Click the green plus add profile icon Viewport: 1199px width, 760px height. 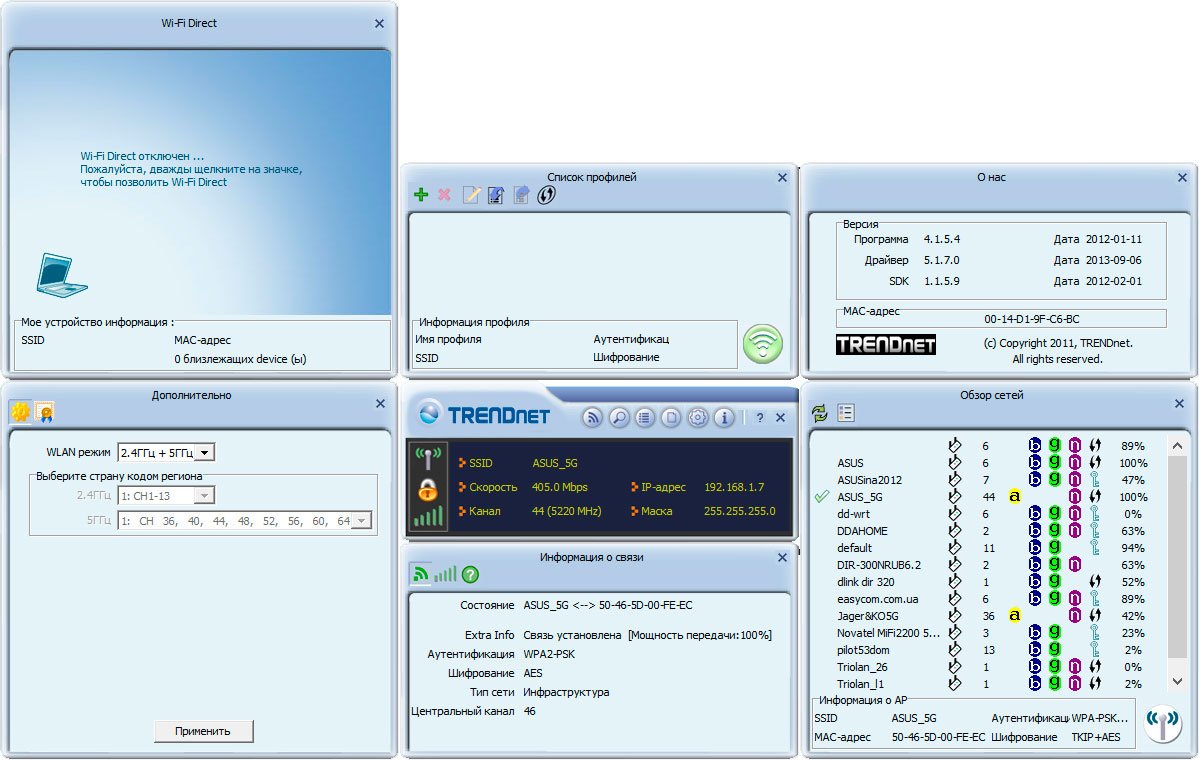pos(421,195)
